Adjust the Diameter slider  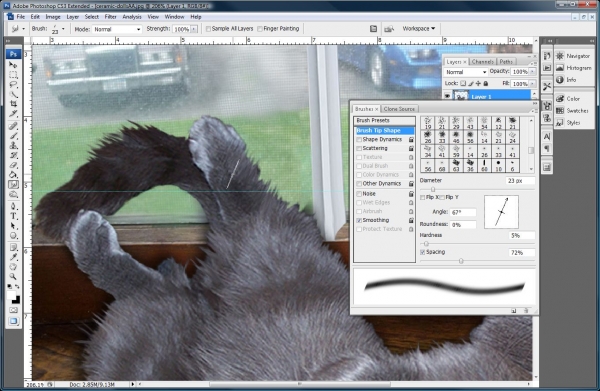pos(433,189)
